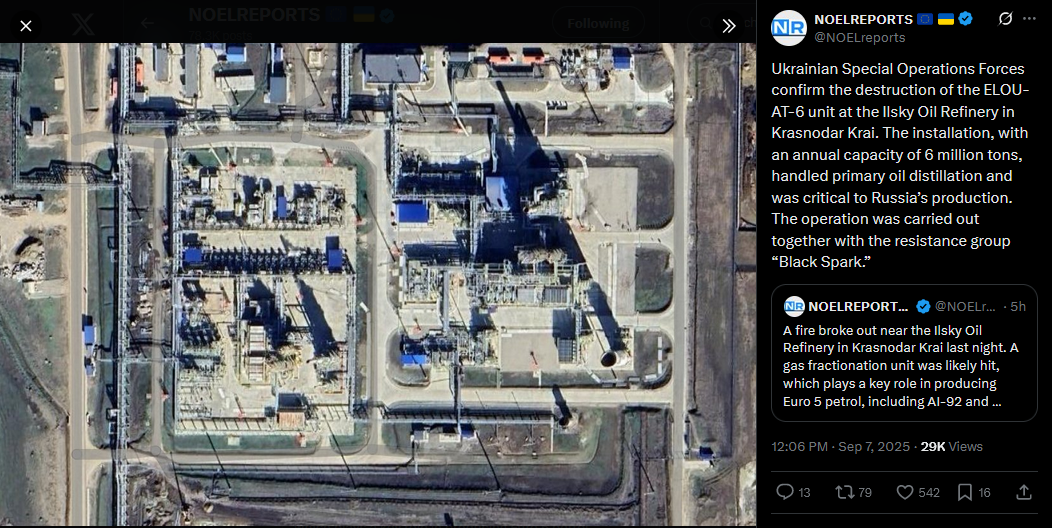Click the NOELREPORTS display name

pos(863,19)
